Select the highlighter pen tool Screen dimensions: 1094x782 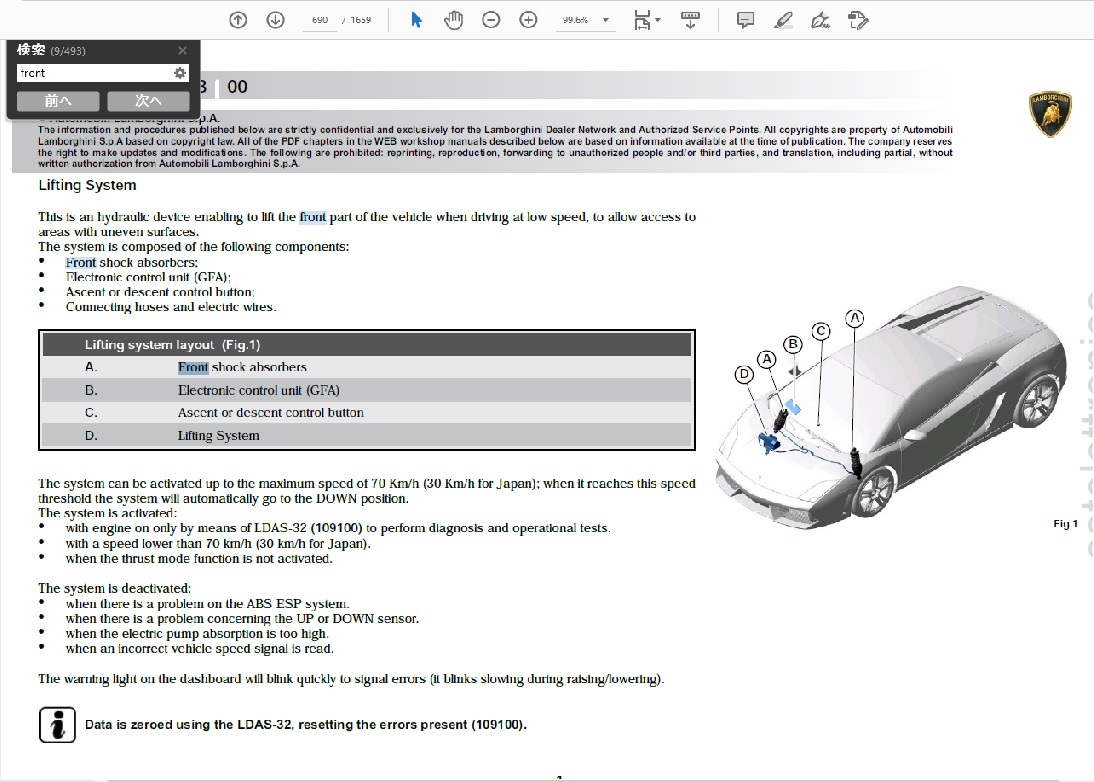pos(783,20)
